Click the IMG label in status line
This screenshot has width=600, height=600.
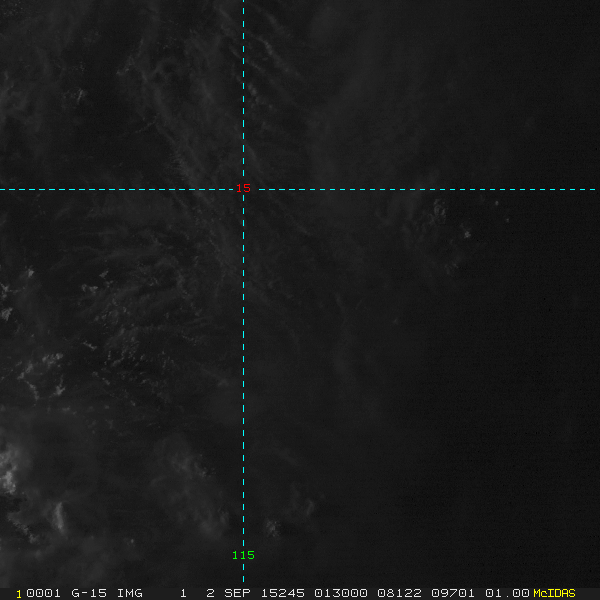pos(130,593)
